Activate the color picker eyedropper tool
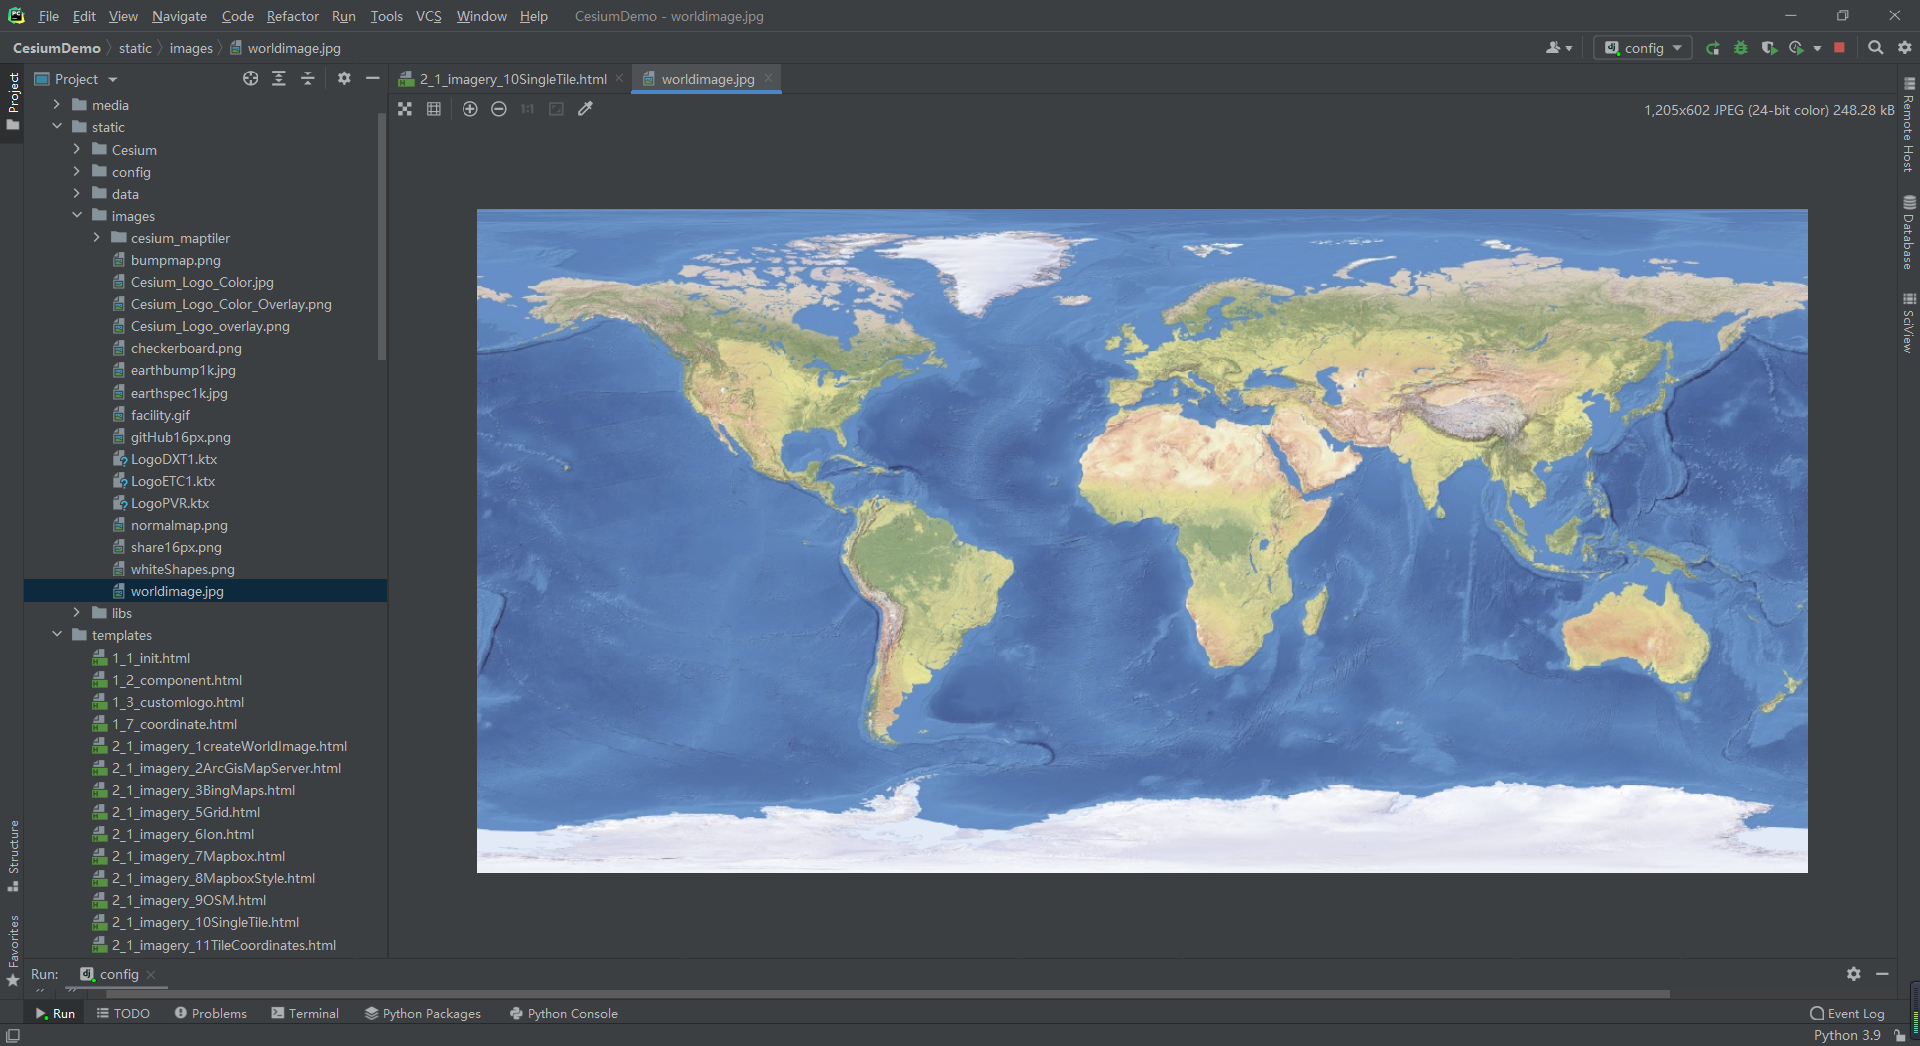1920x1046 pixels. [x=586, y=109]
